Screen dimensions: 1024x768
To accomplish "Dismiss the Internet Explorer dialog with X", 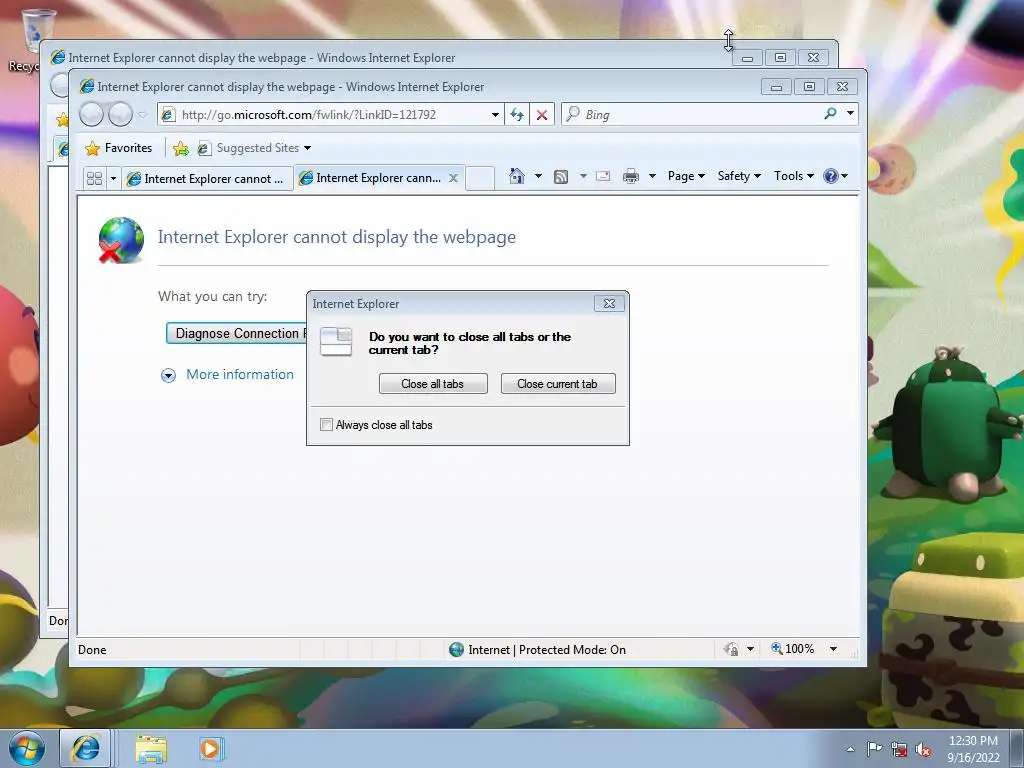I will (x=609, y=303).
